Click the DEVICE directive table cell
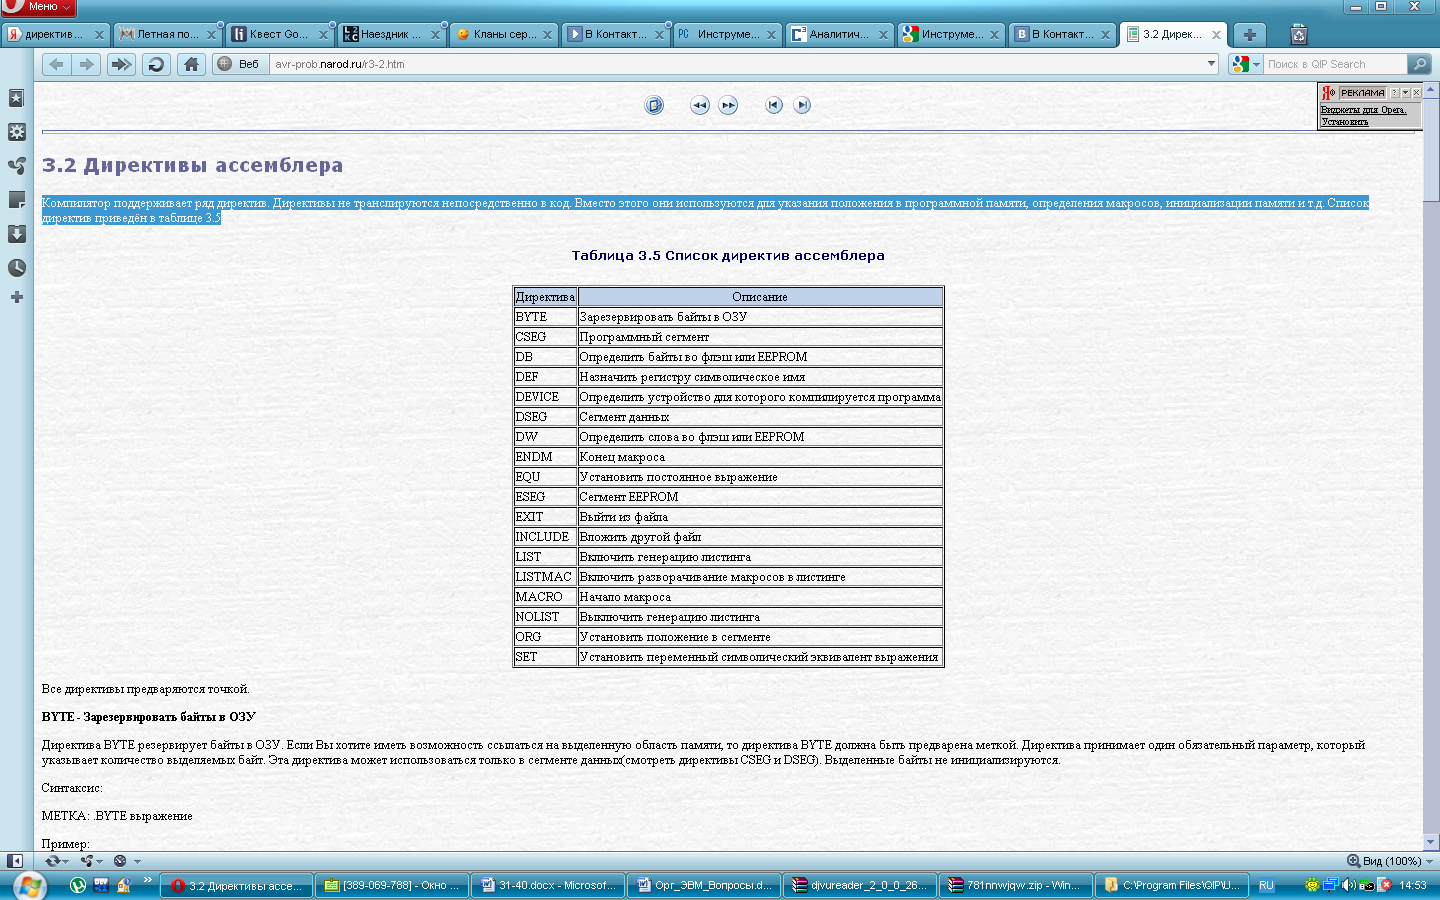This screenshot has height=900, width=1440. pyautogui.click(x=546, y=397)
